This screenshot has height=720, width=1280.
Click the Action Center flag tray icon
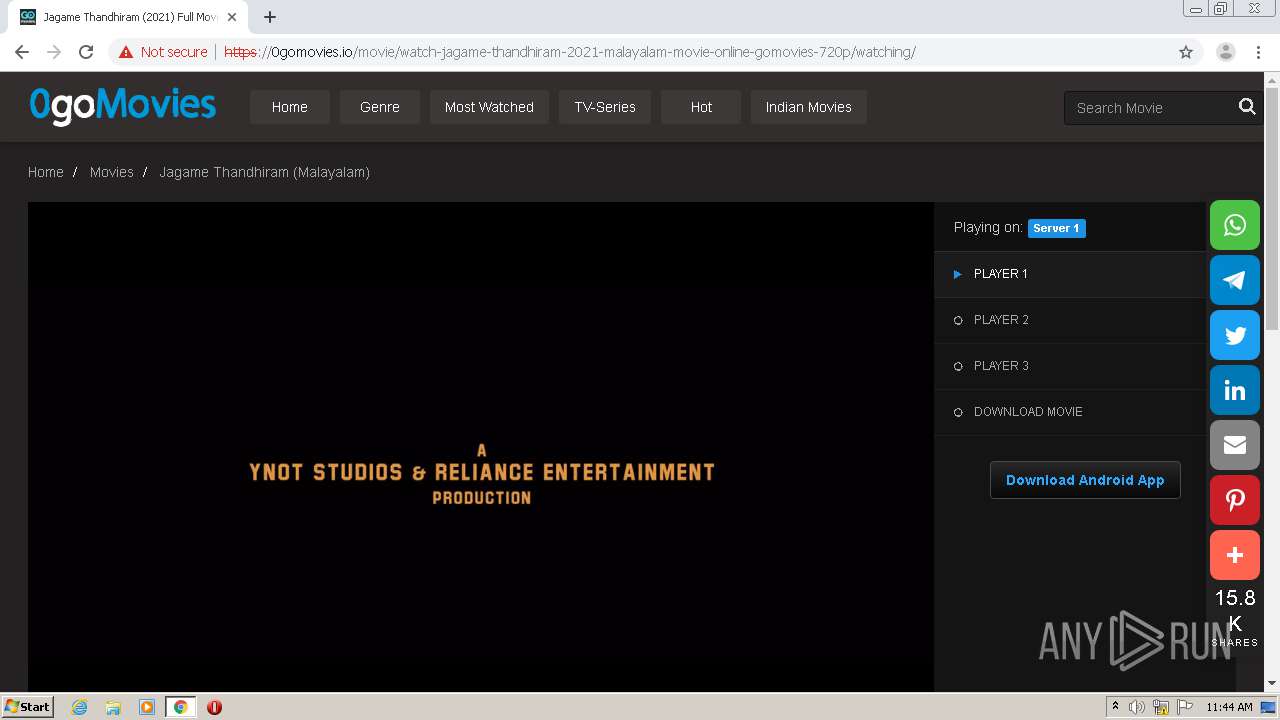coord(1185,707)
